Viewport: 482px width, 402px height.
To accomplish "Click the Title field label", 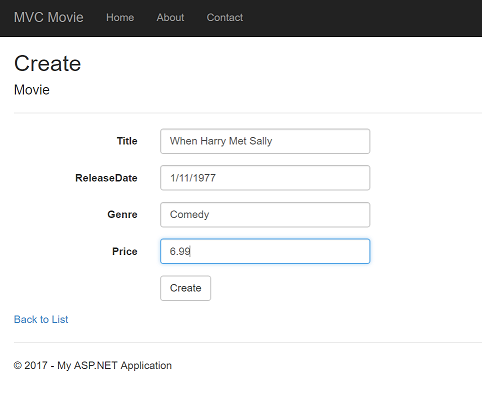I will coord(127,141).
